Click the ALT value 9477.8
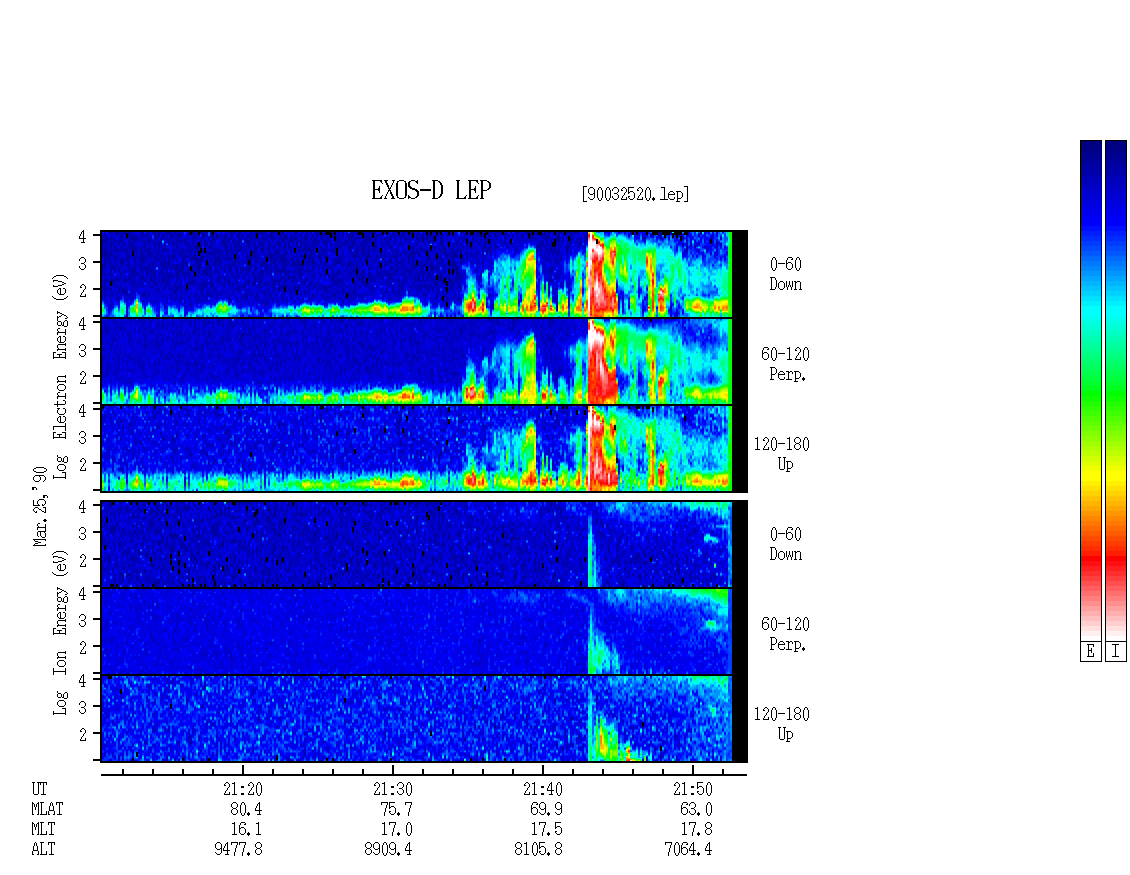 pyautogui.click(x=239, y=850)
